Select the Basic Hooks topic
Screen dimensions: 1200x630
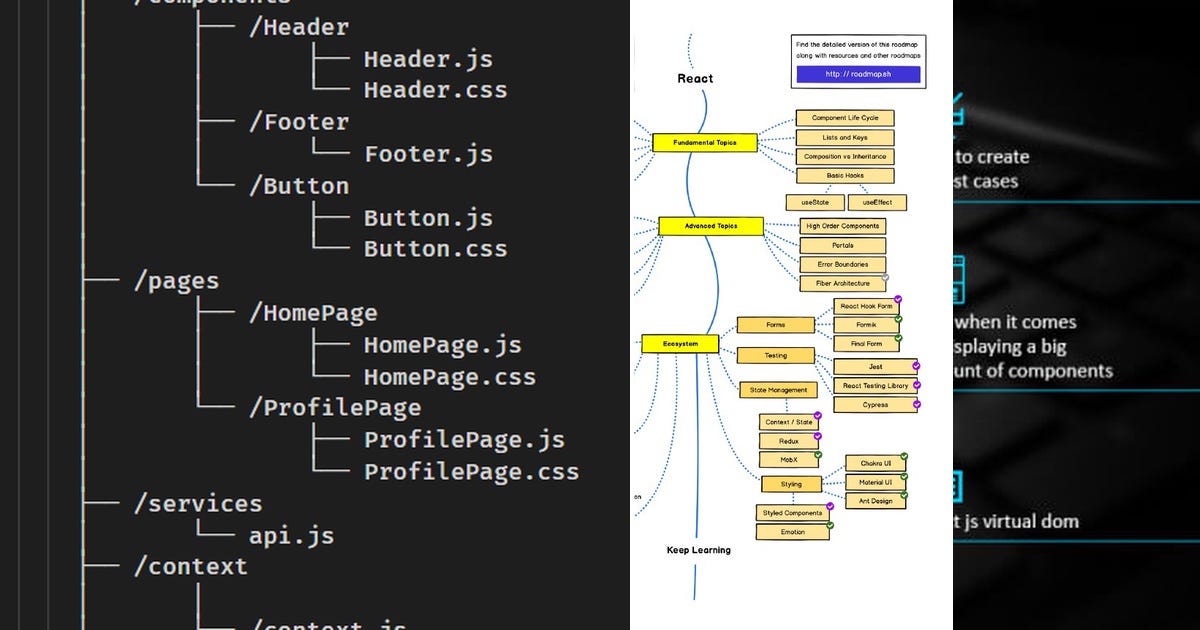[x=845, y=174]
